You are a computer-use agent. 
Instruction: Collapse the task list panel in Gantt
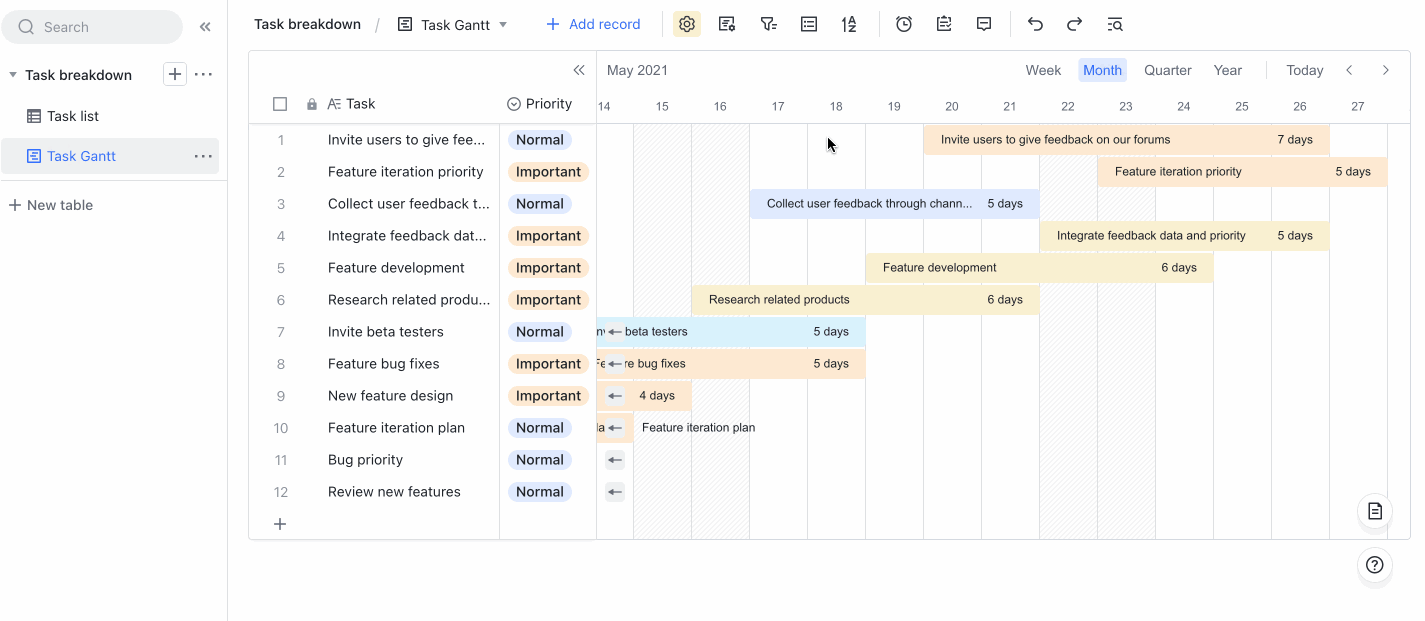(578, 70)
